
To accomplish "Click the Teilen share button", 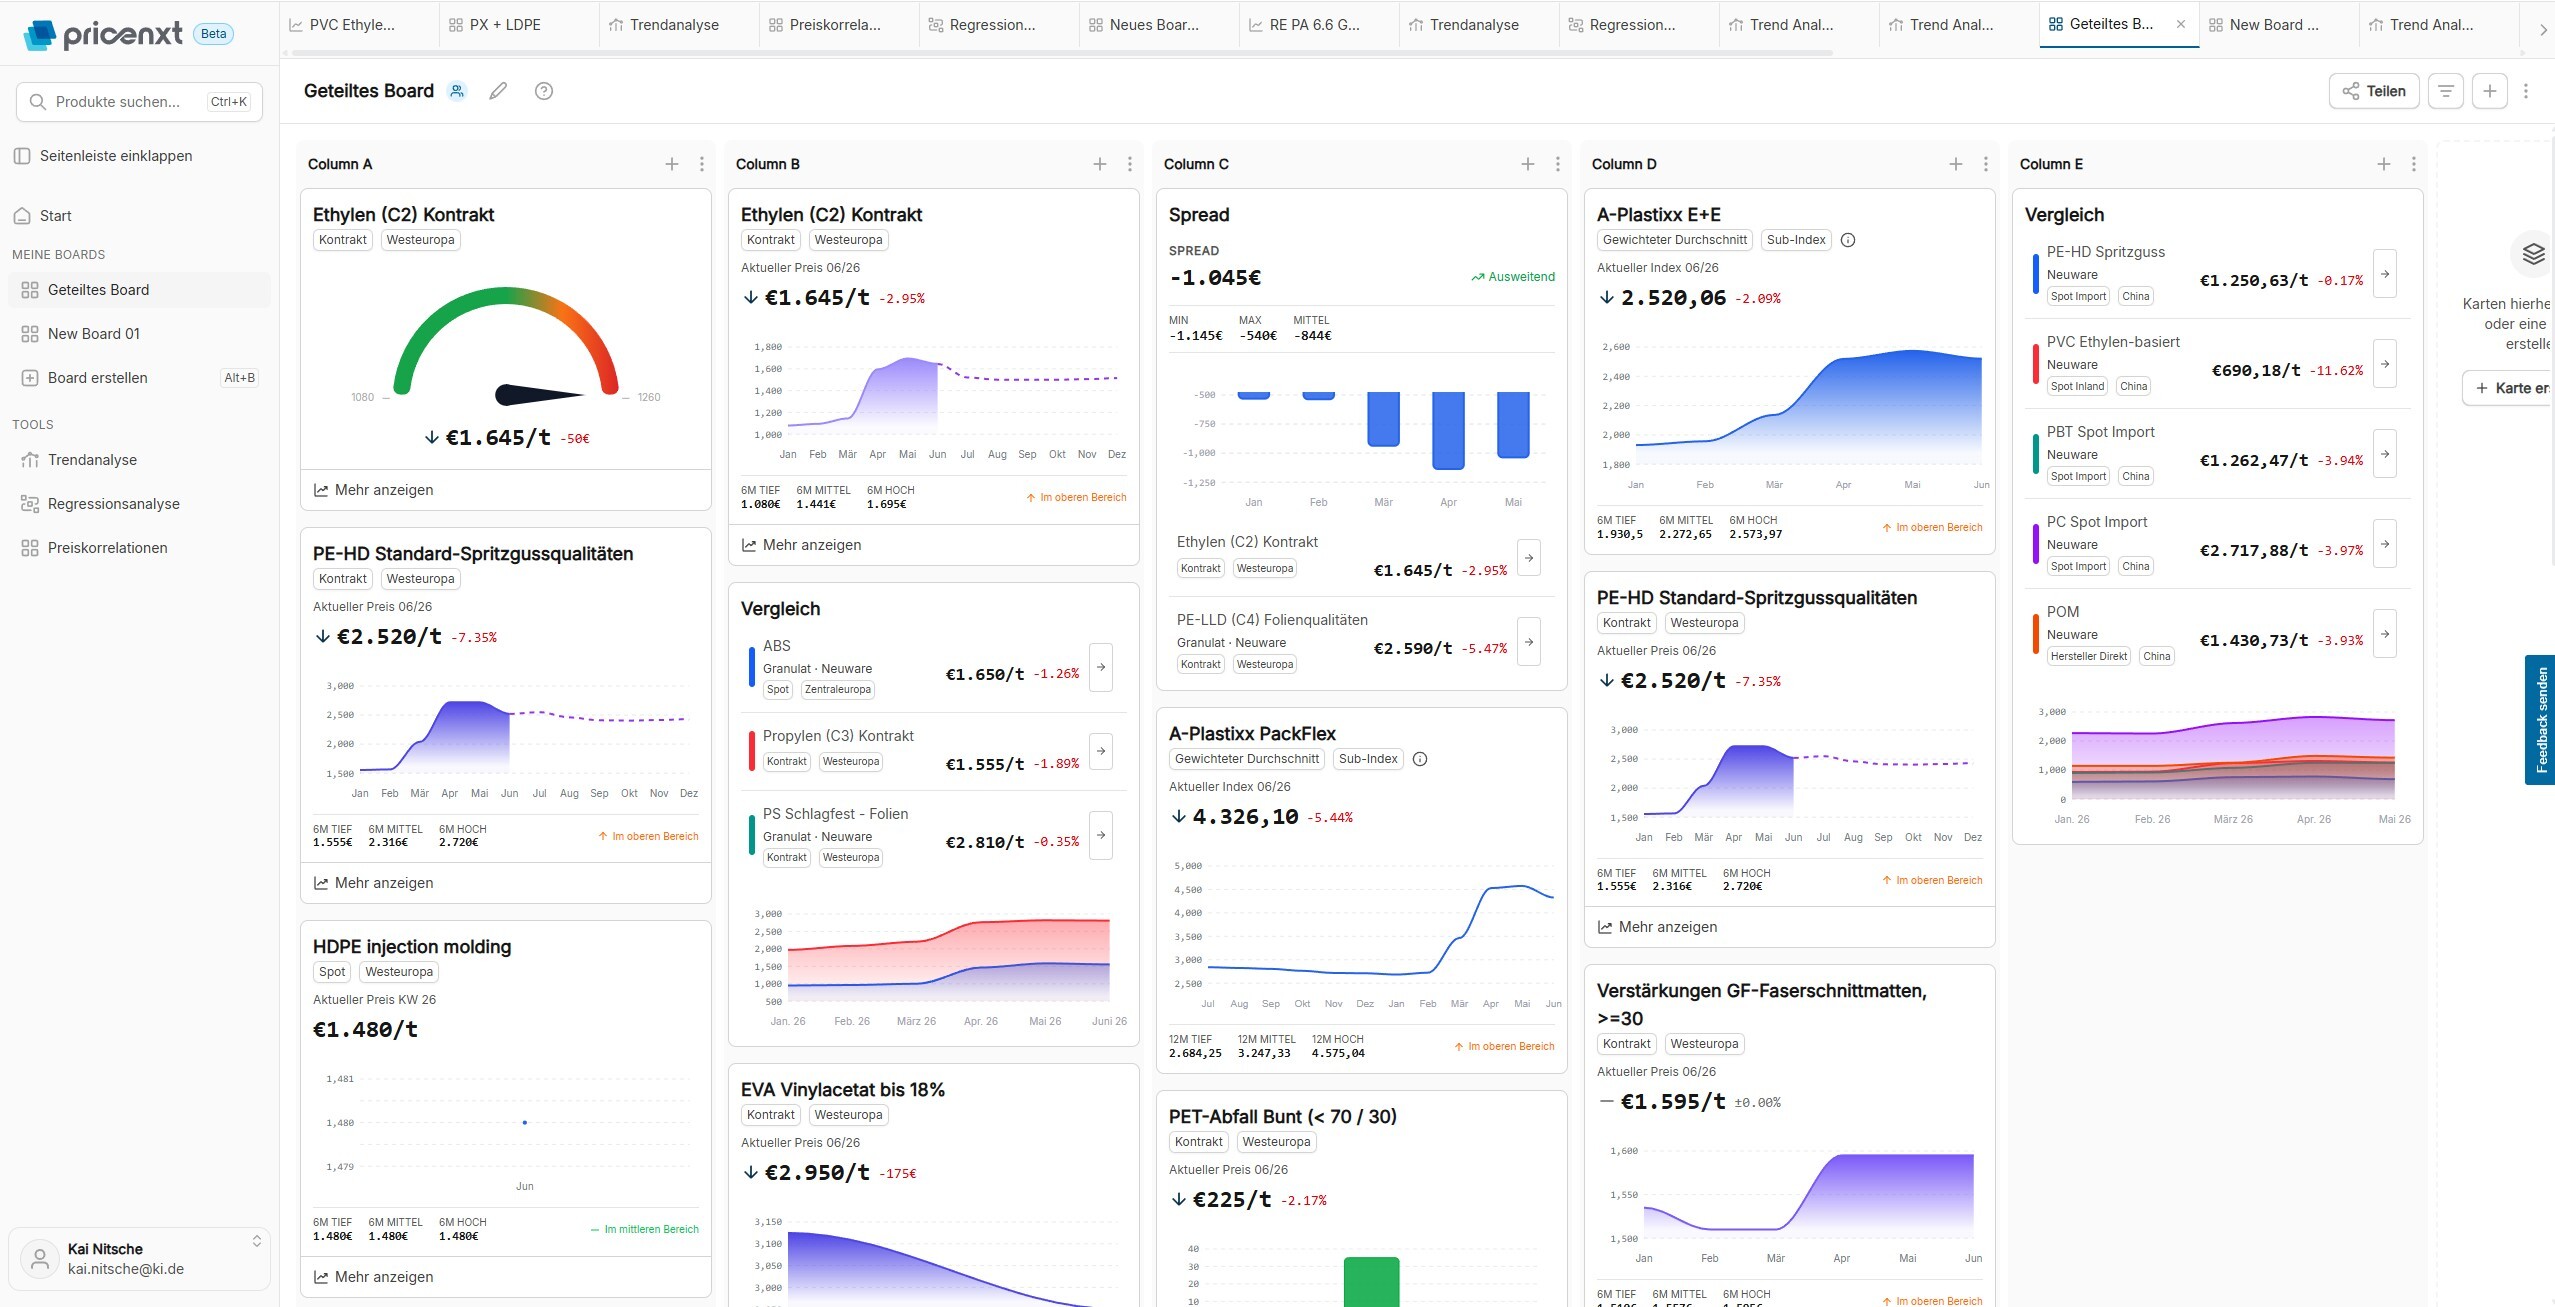I will pos(2374,91).
